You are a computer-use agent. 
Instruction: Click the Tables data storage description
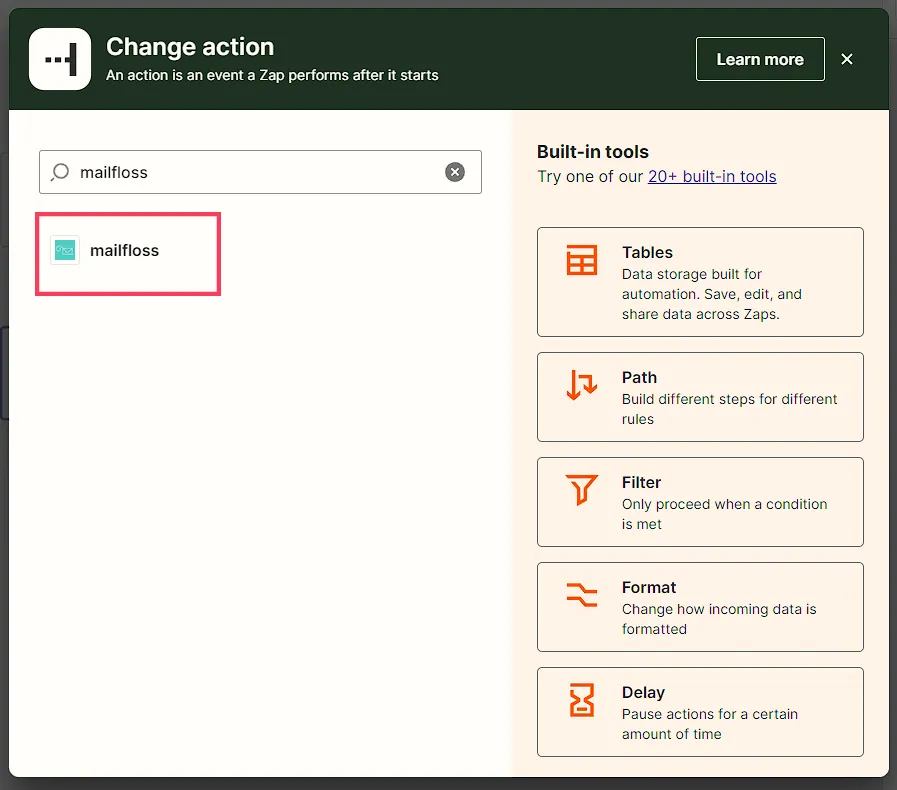712,294
